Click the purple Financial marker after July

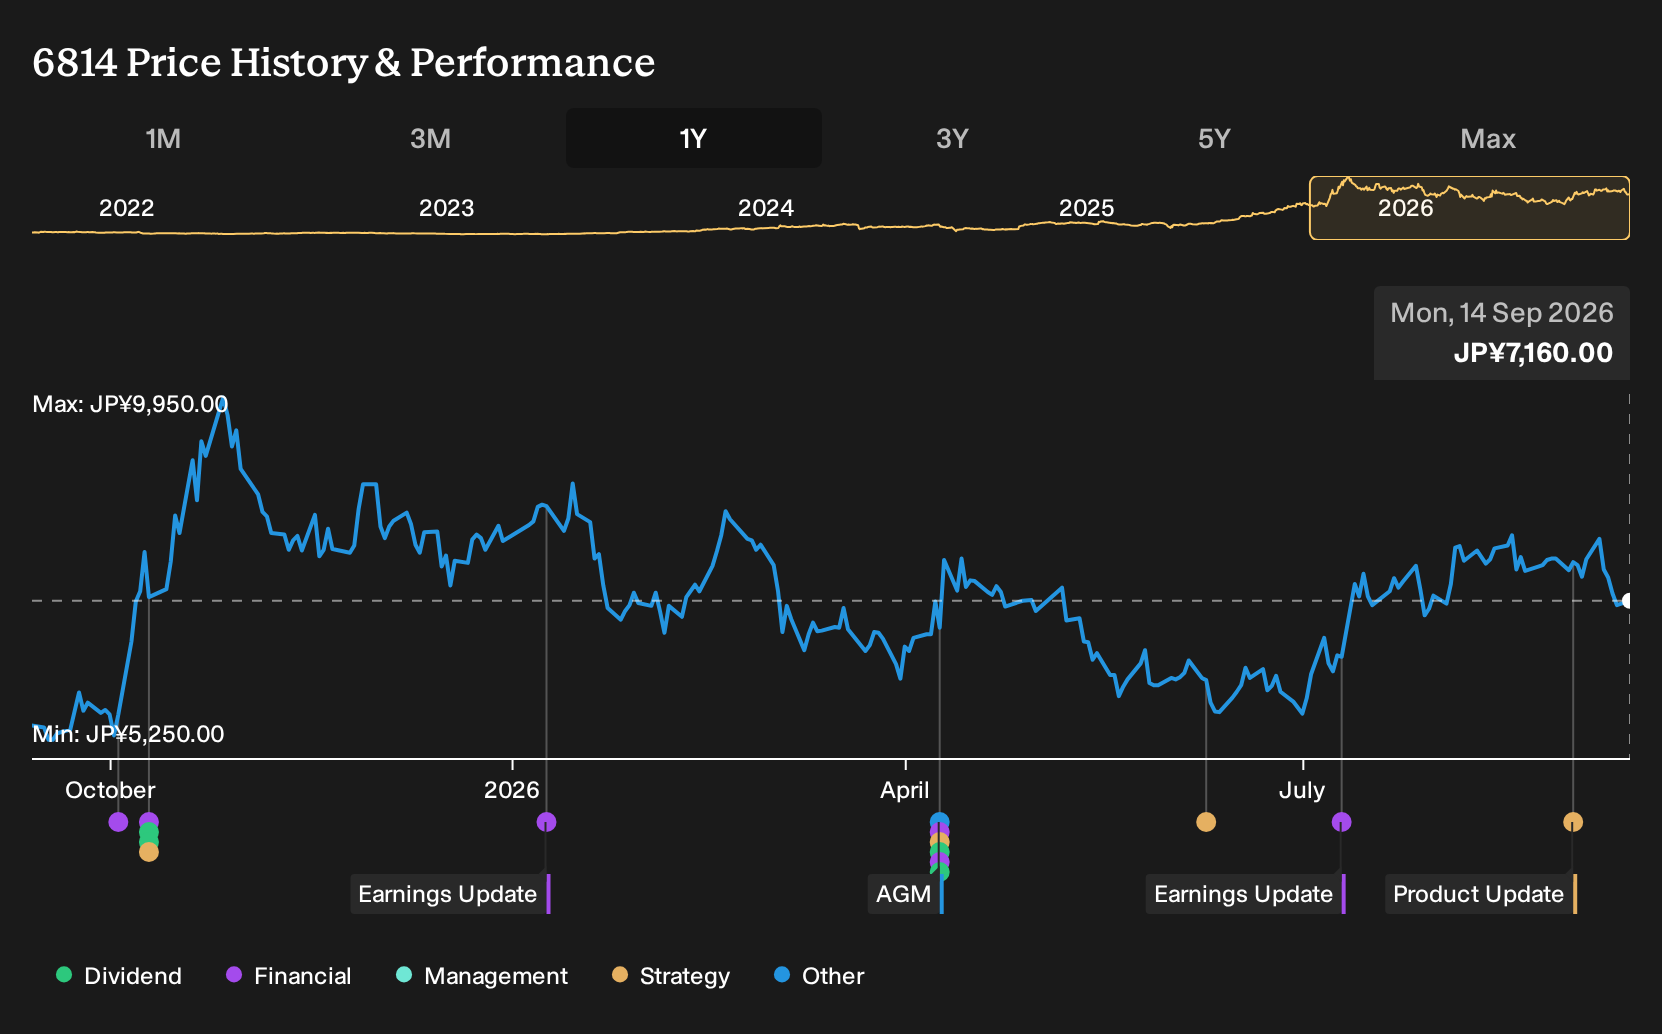(1342, 822)
